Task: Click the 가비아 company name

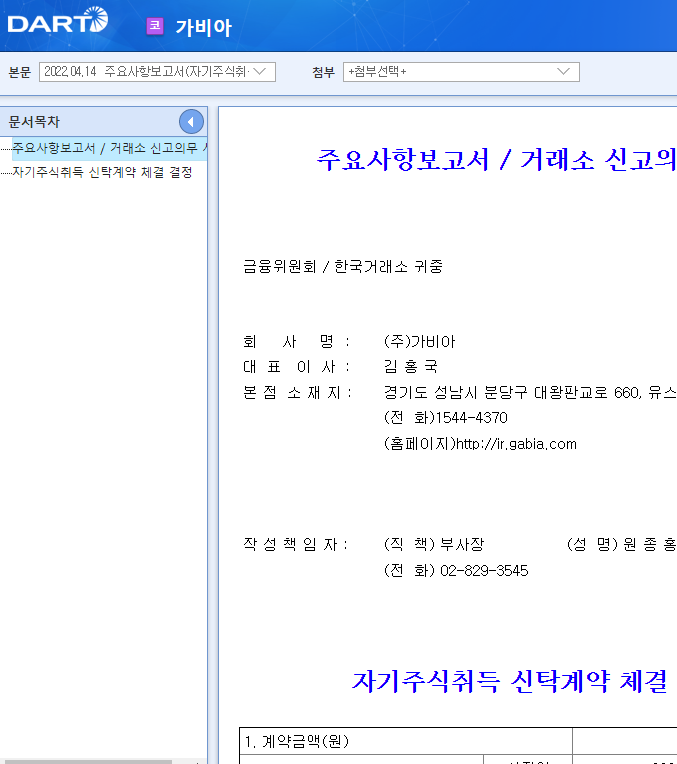Action: (203, 27)
